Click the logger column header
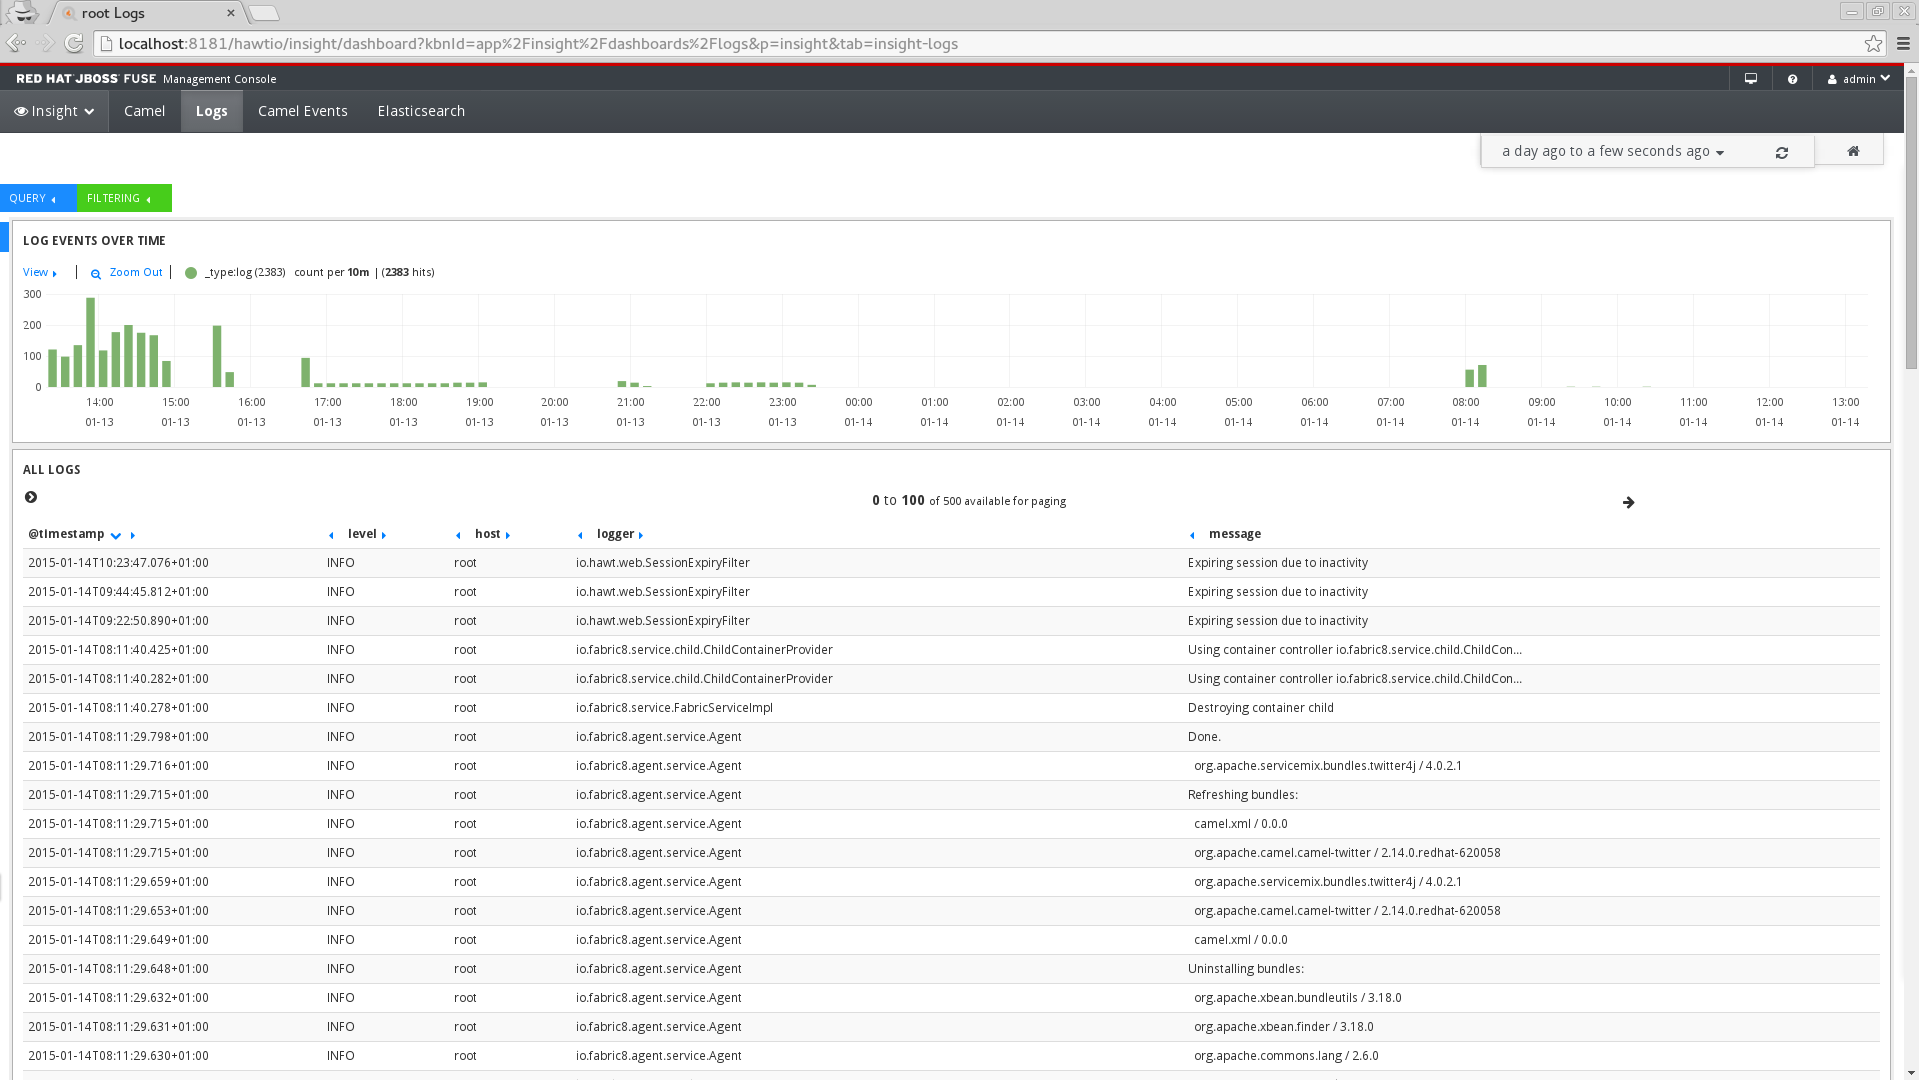1919x1080 pixels. 615,534
